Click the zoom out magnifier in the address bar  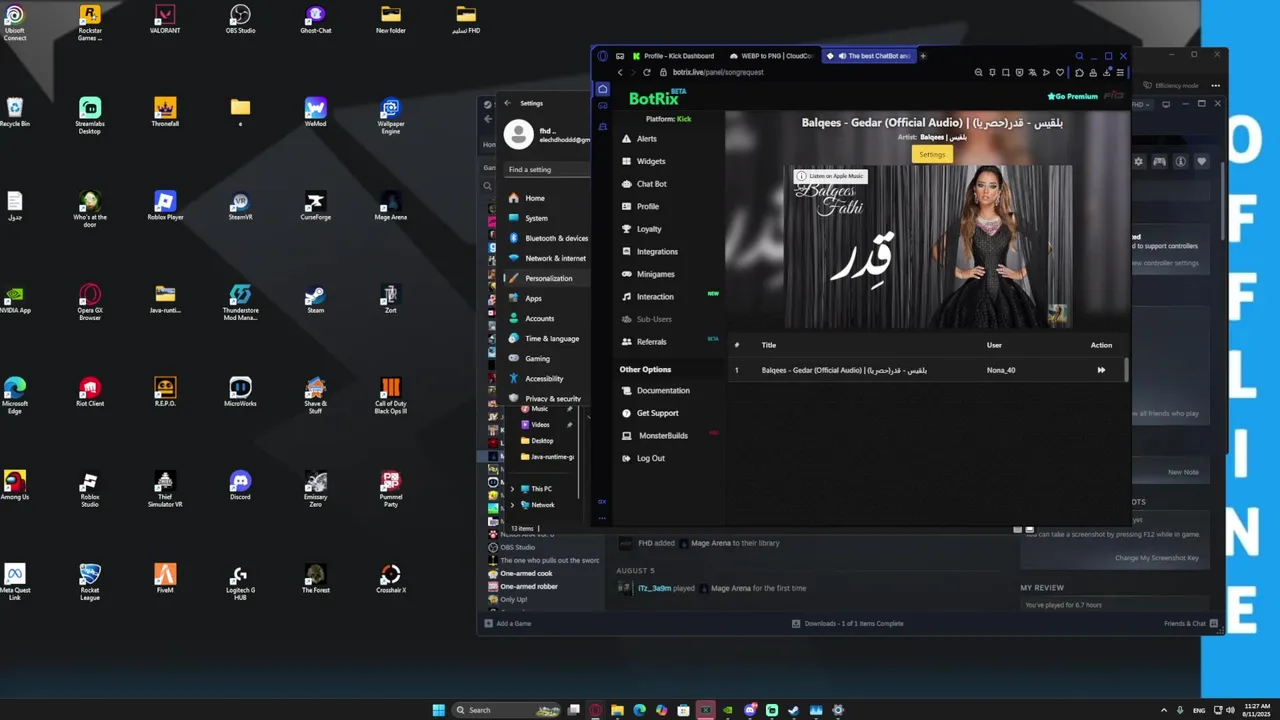click(978, 72)
